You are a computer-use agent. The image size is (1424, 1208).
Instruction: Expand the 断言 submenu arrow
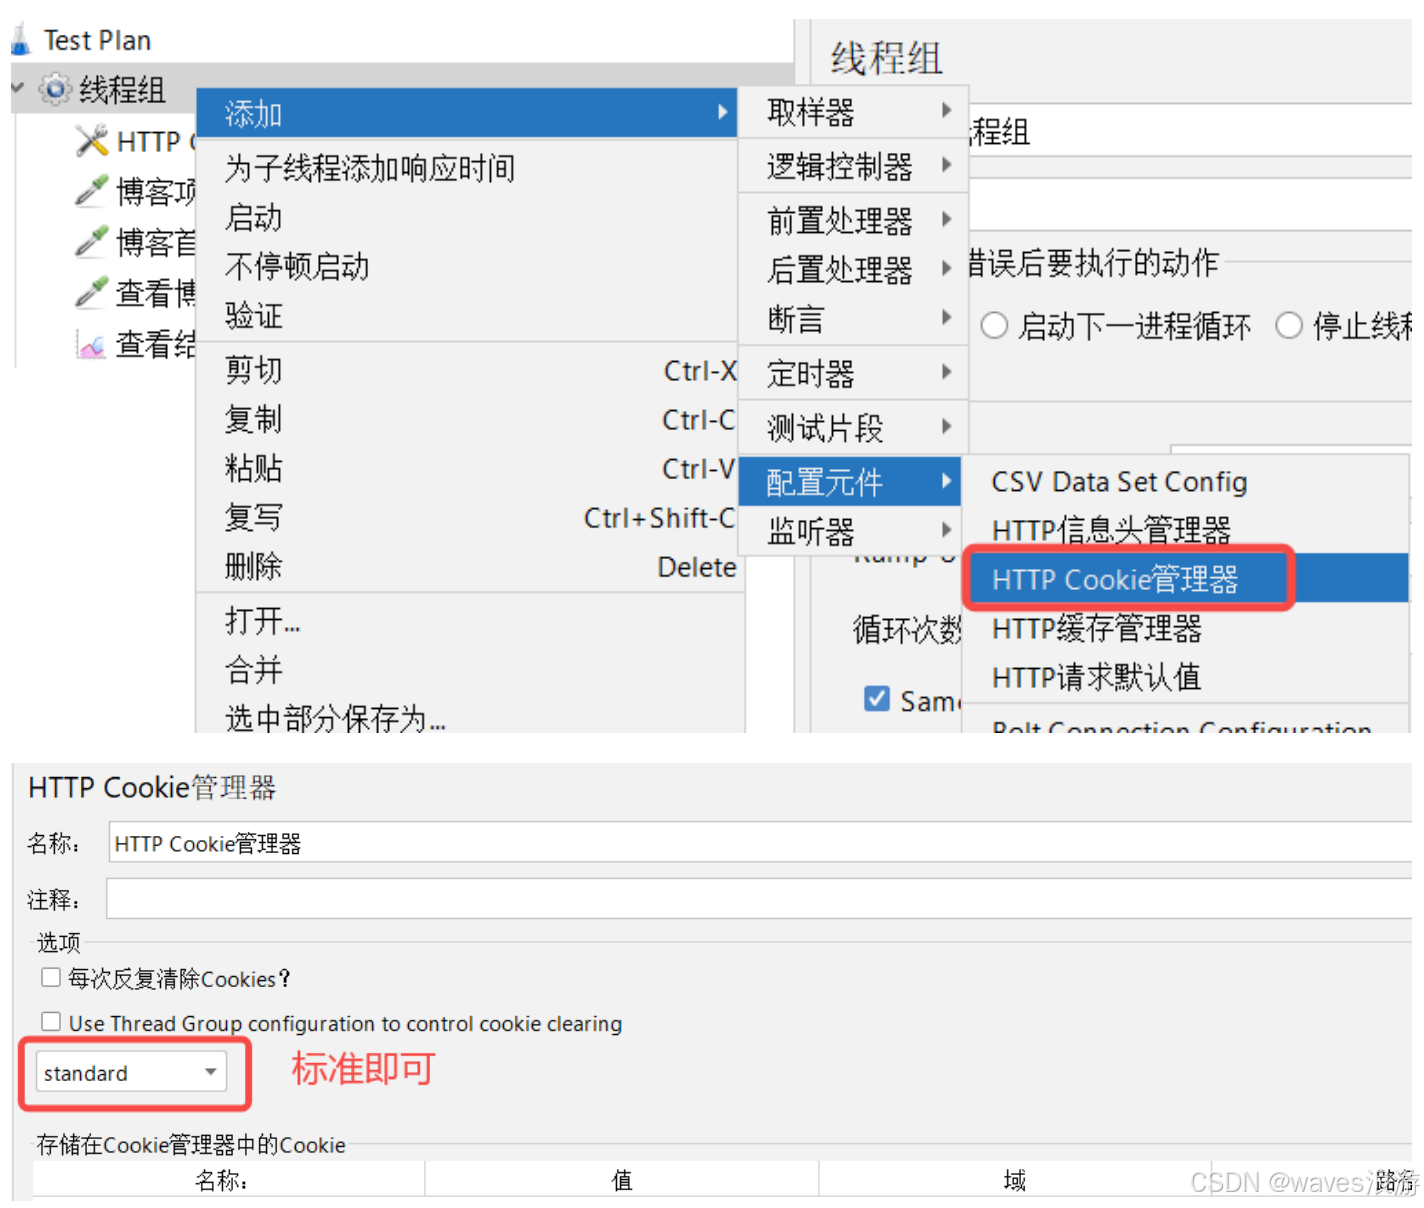tap(946, 318)
